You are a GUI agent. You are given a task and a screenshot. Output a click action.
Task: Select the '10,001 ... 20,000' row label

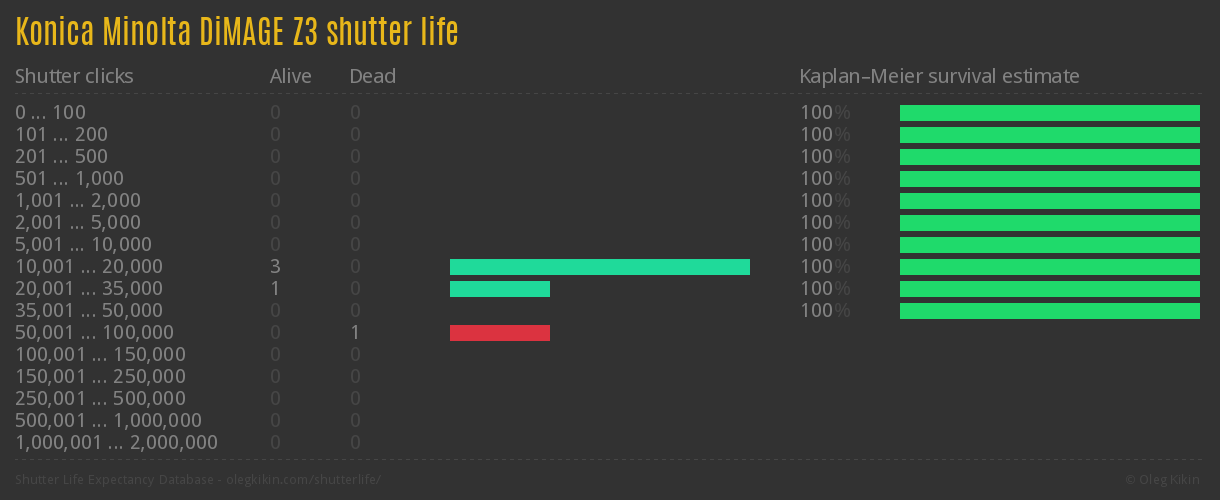click(89, 267)
